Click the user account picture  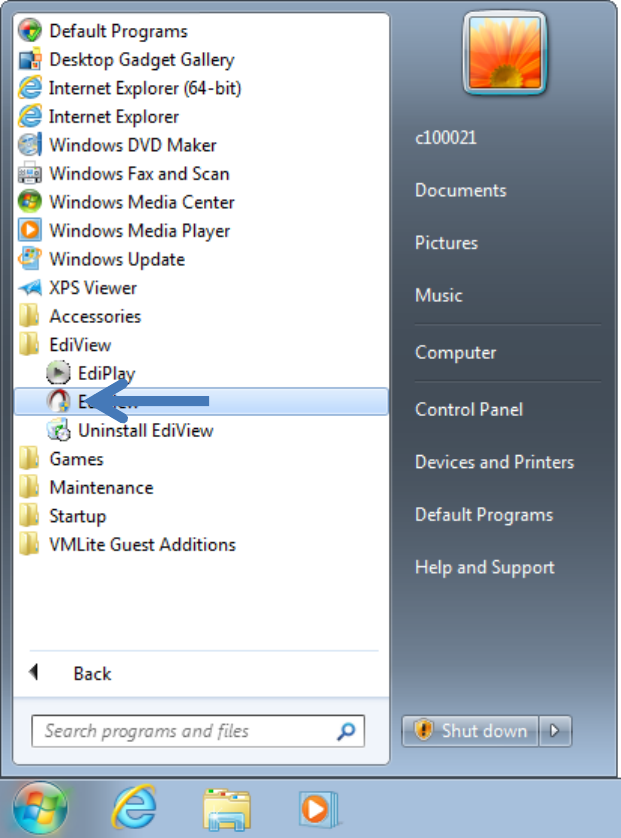[x=504, y=53]
